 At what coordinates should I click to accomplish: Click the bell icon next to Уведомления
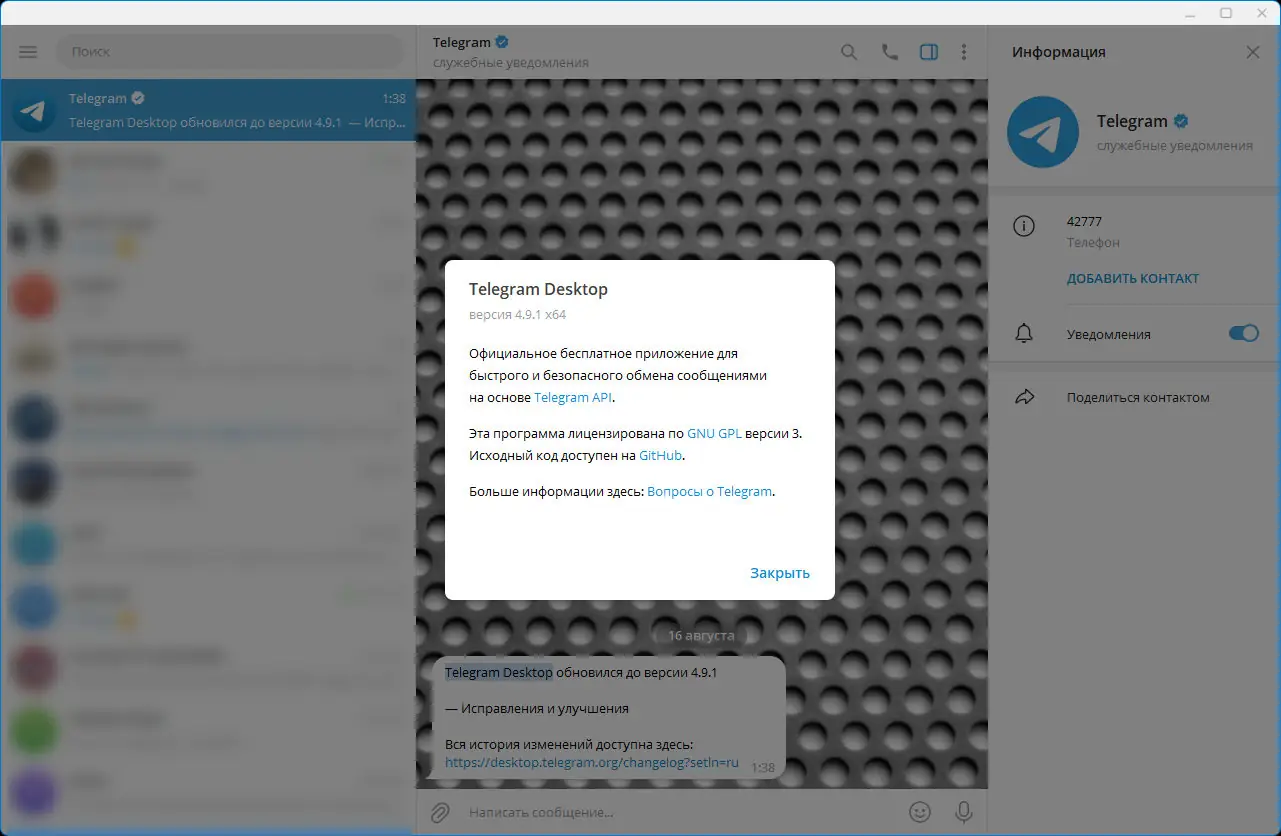1024,334
